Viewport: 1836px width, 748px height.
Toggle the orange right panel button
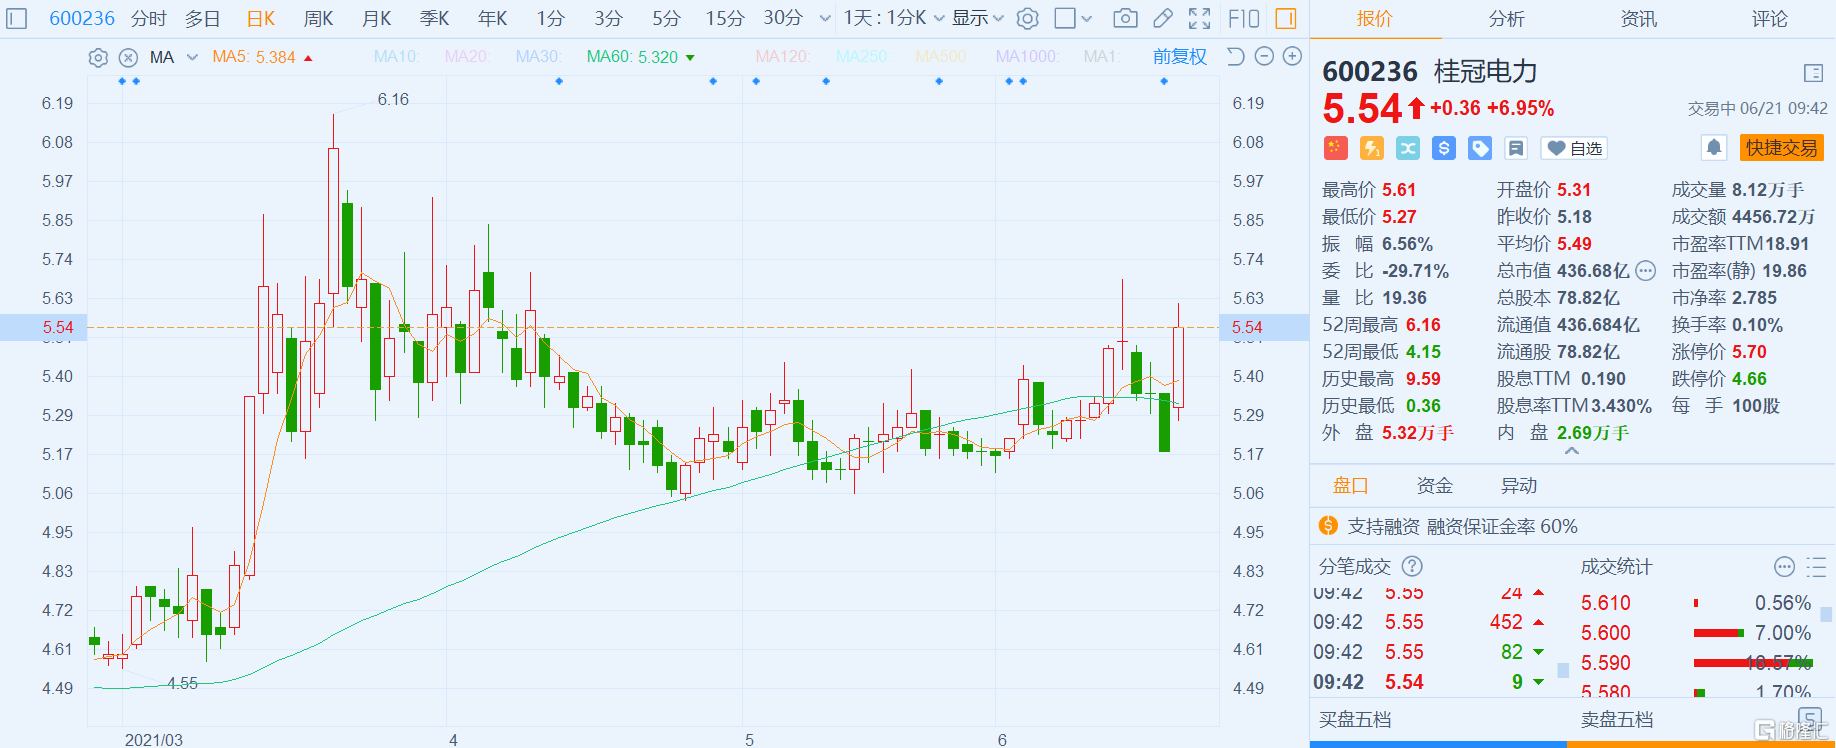pos(1286,18)
